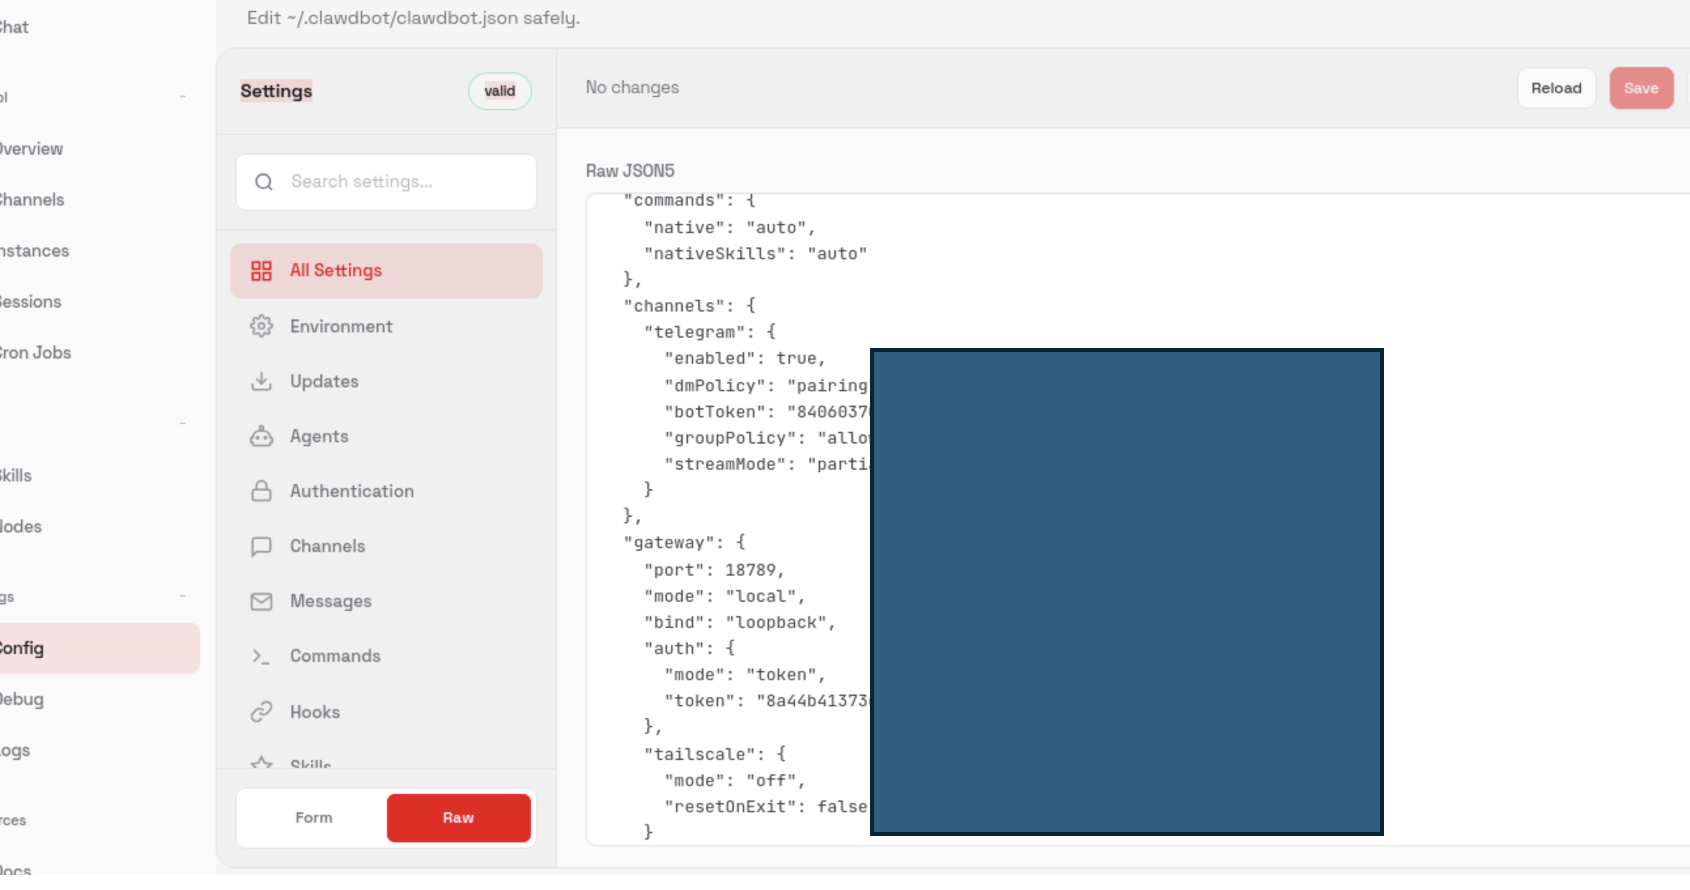Collapse the sidebar section above Config
Image resolution: width=1690 pixels, height=890 pixels.
[x=183, y=597]
